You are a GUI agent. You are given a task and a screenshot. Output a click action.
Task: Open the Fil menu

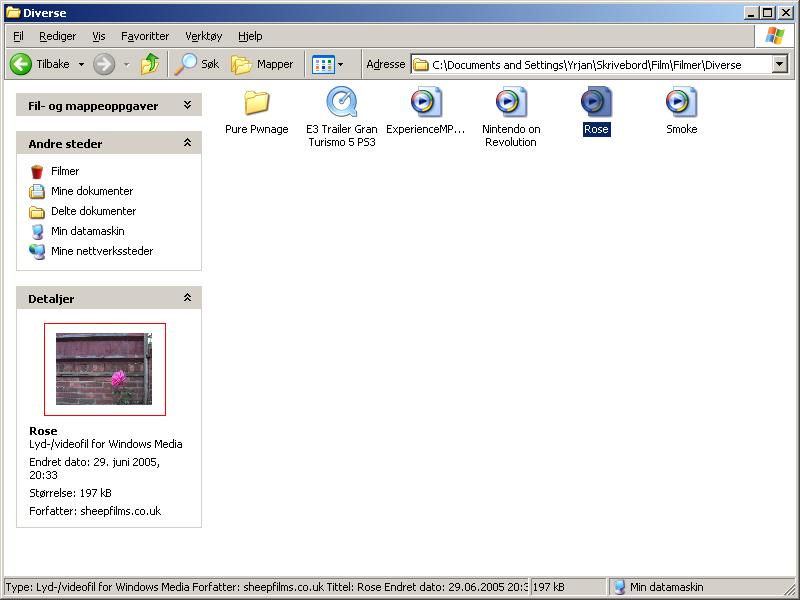tap(18, 36)
